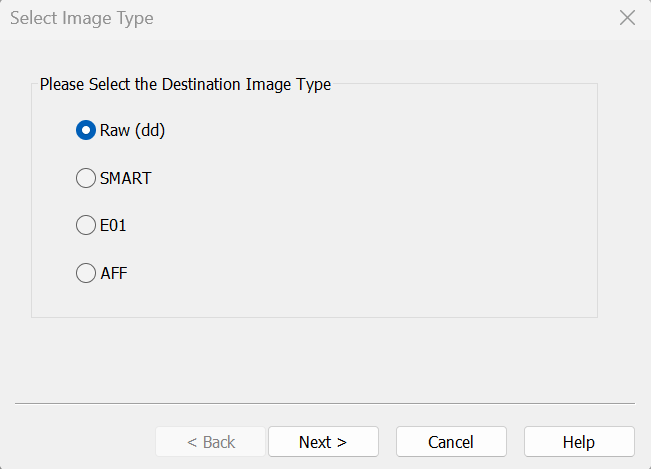Click the Select Image Type title bar

point(300,18)
